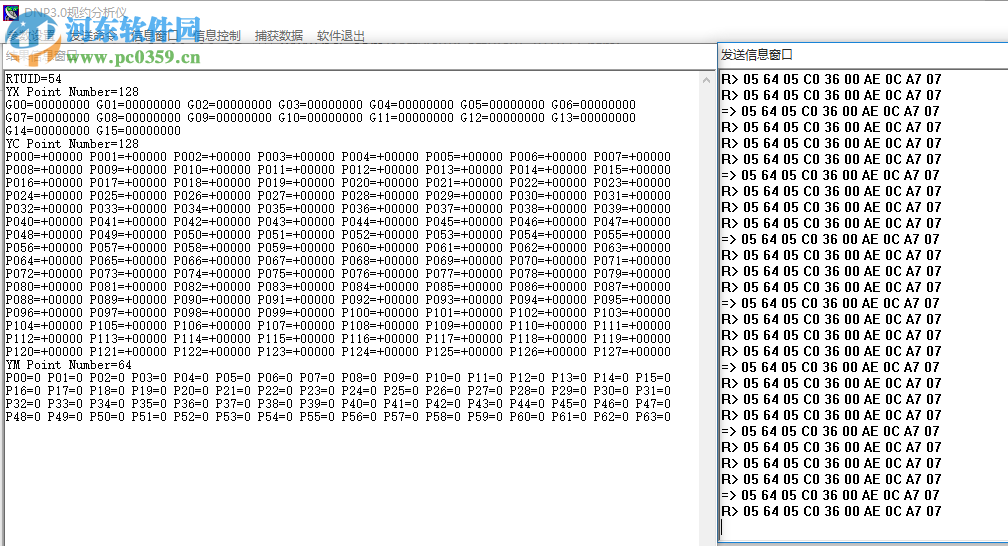Click the P127=+00000 value
Image resolution: width=1008 pixels, height=546 pixels.
coord(632,352)
